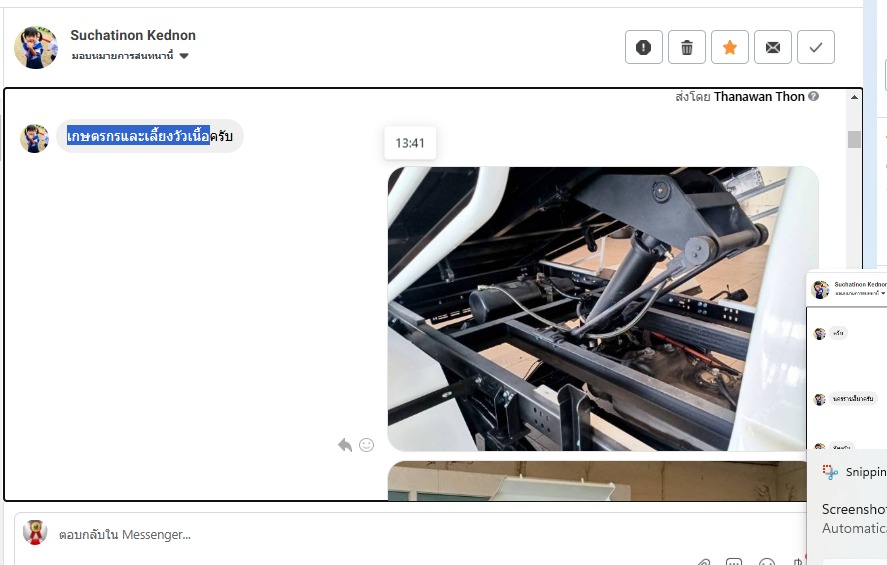
Task: Open the partially visible second photo
Action: 597,480
